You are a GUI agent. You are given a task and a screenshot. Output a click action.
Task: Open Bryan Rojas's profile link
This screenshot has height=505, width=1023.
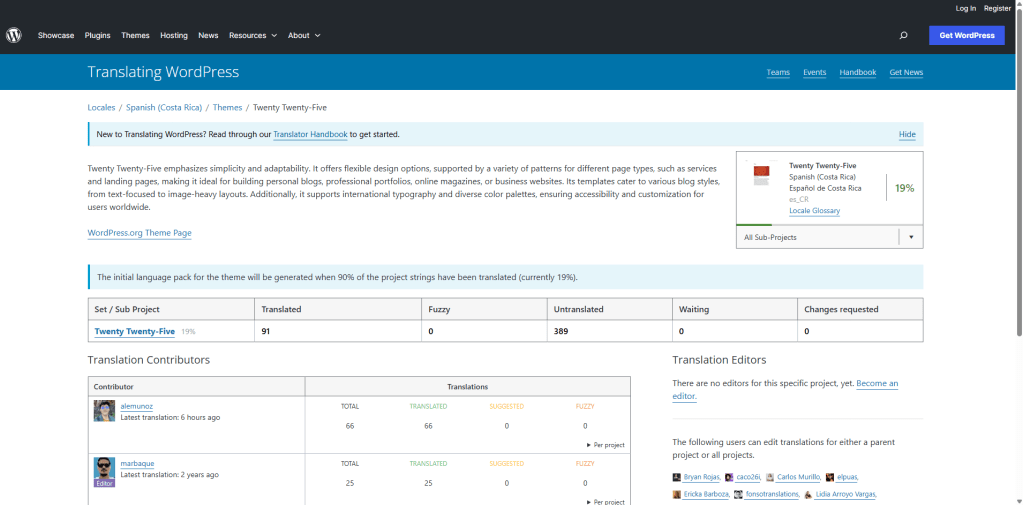point(702,477)
